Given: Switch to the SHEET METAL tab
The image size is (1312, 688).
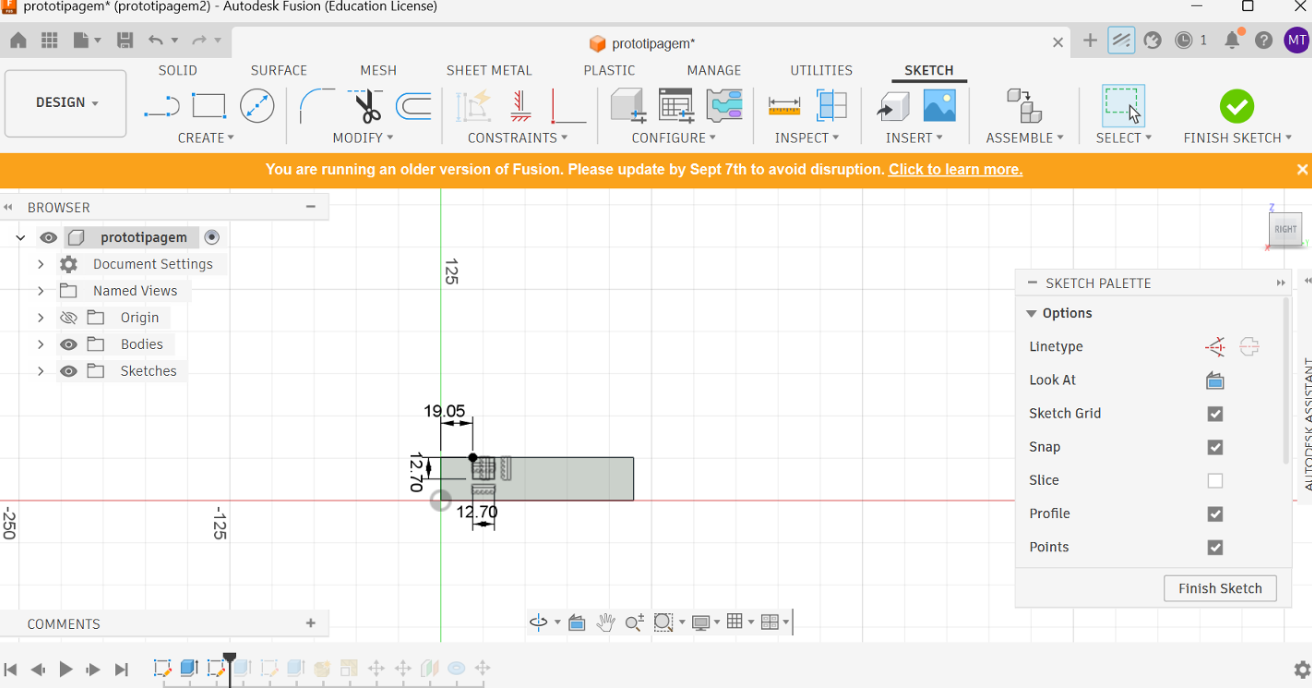Looking at the screenshot, I should point(489,70).
